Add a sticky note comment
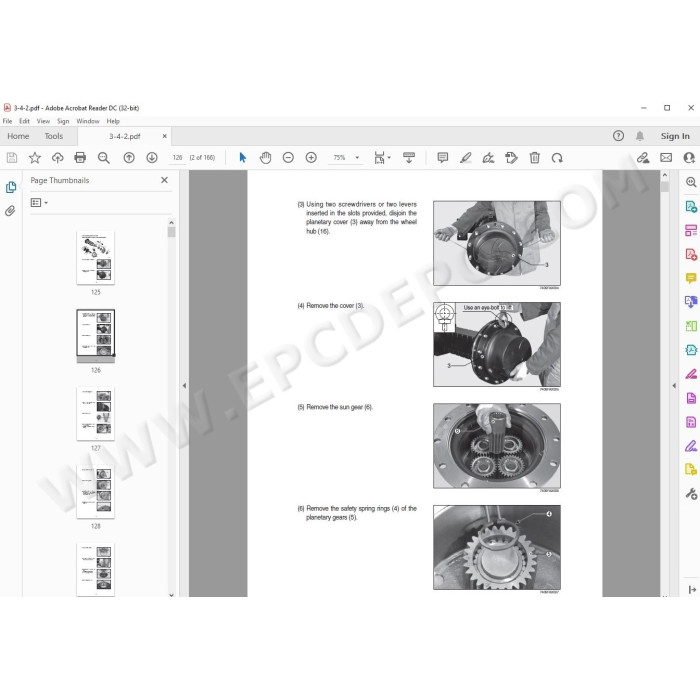 (443, 158)
